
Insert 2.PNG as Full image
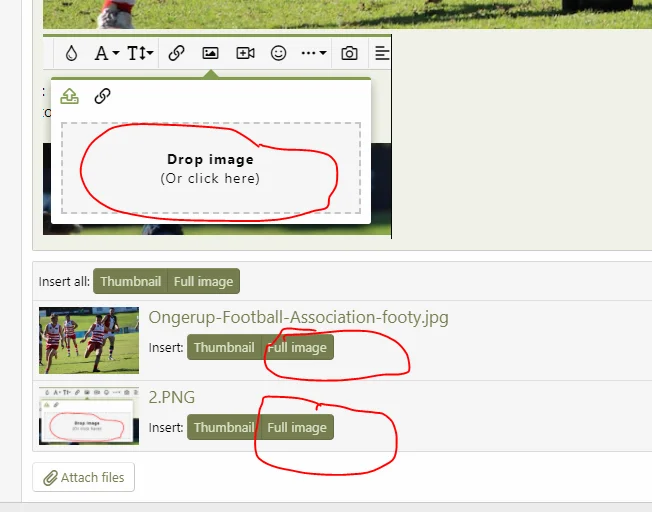pos(297,427)
